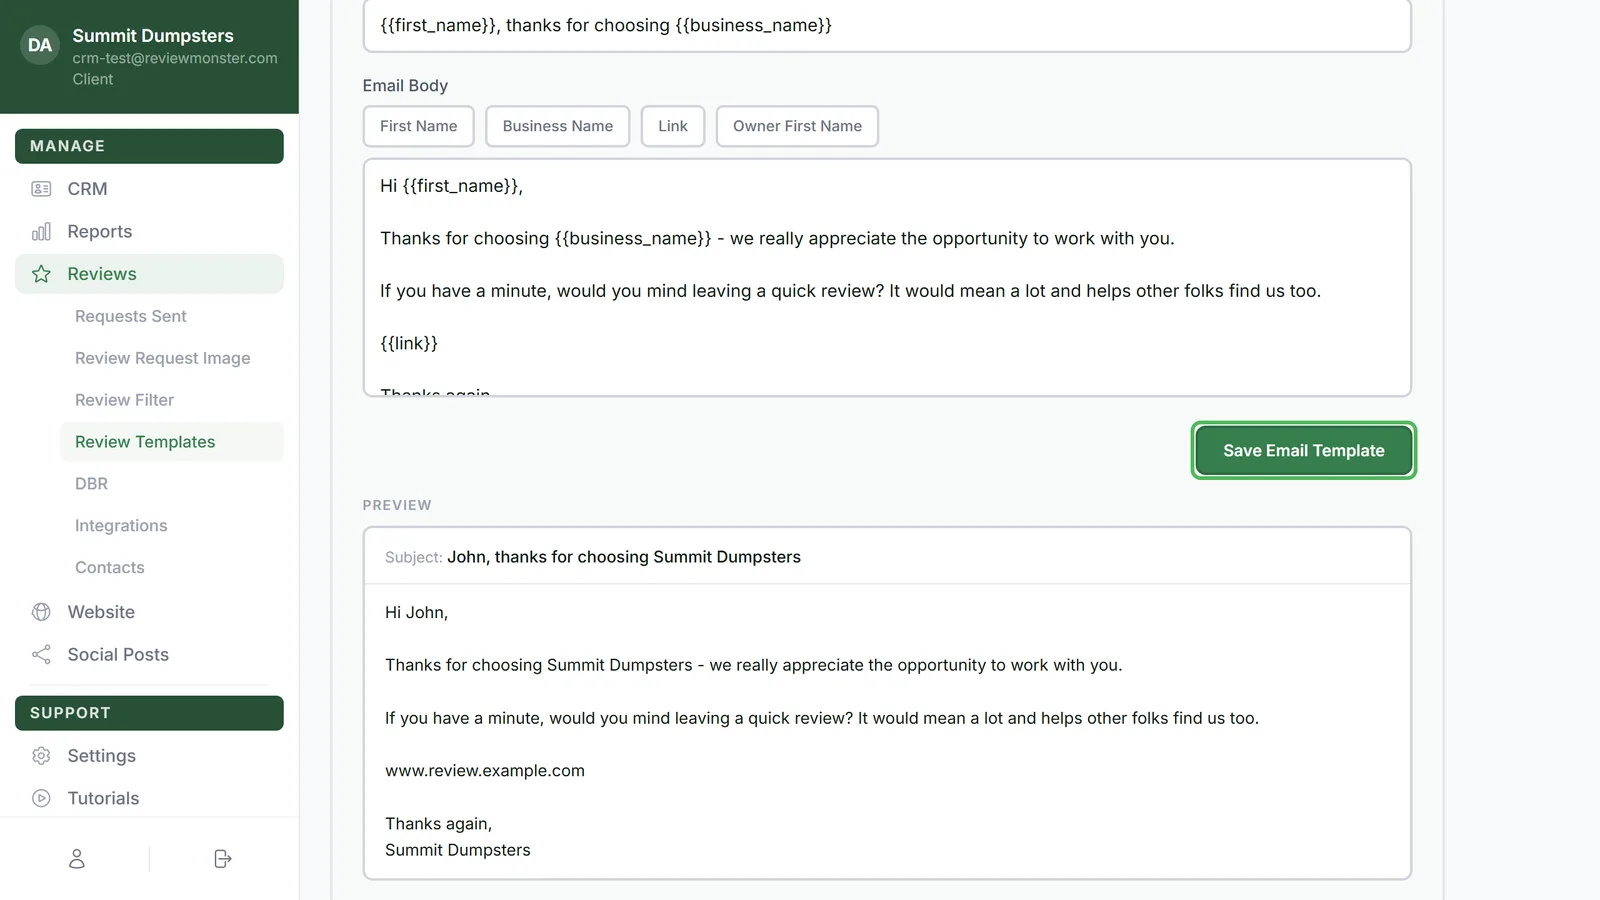Open Social Posts from the sidebar
This screenshot has height=900, width=1600.
149,655
